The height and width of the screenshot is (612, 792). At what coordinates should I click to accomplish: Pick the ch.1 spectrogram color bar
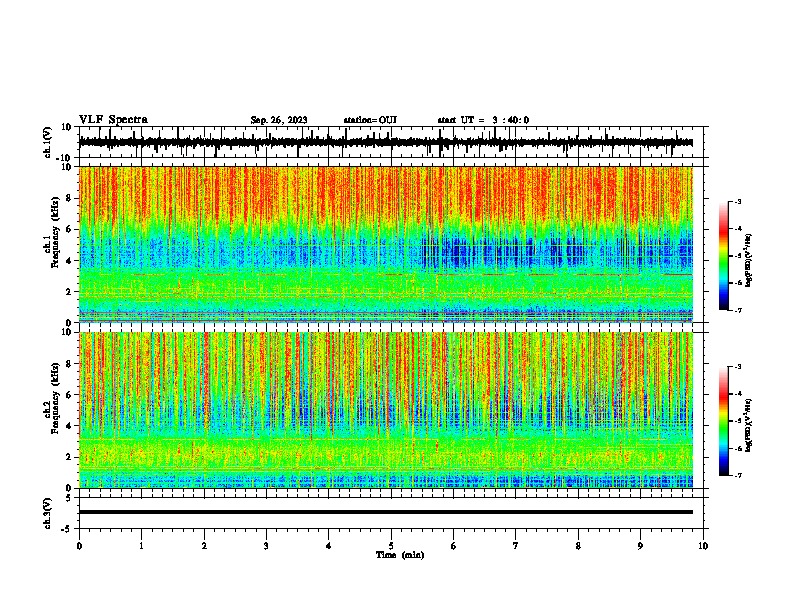coord(723,256)
